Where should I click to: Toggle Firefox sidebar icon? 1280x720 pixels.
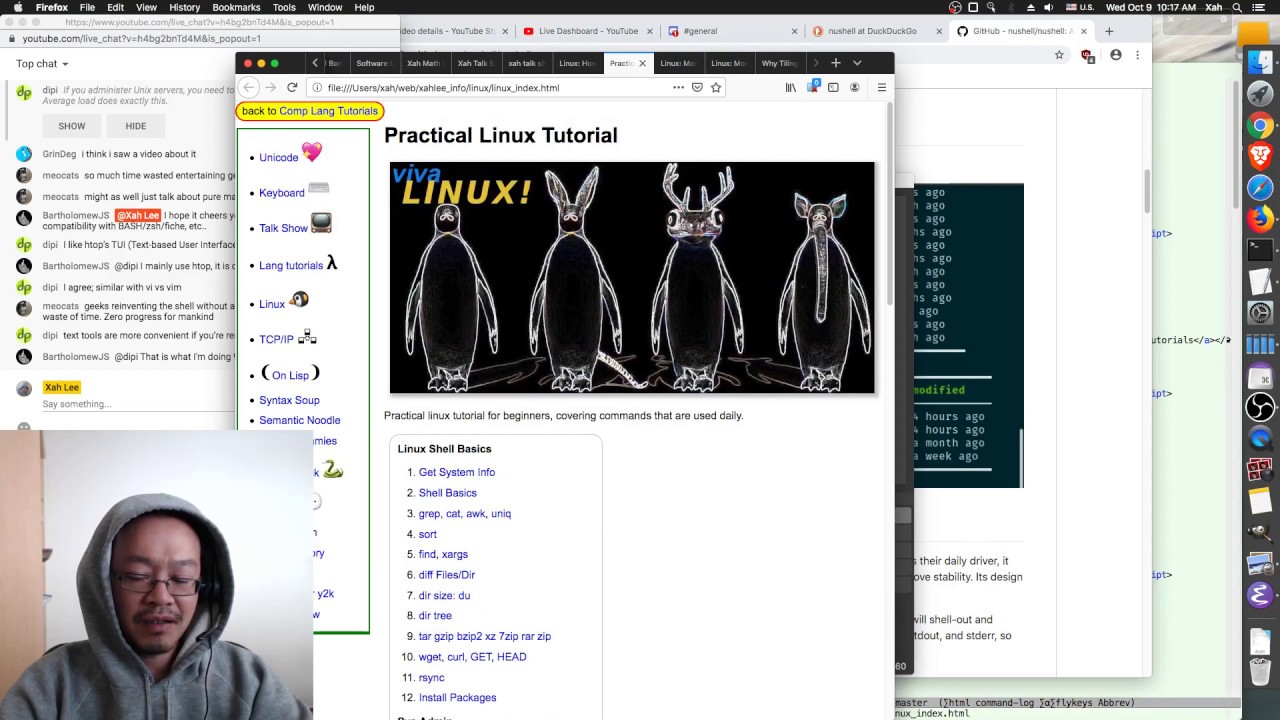click(x=833, y=88)
